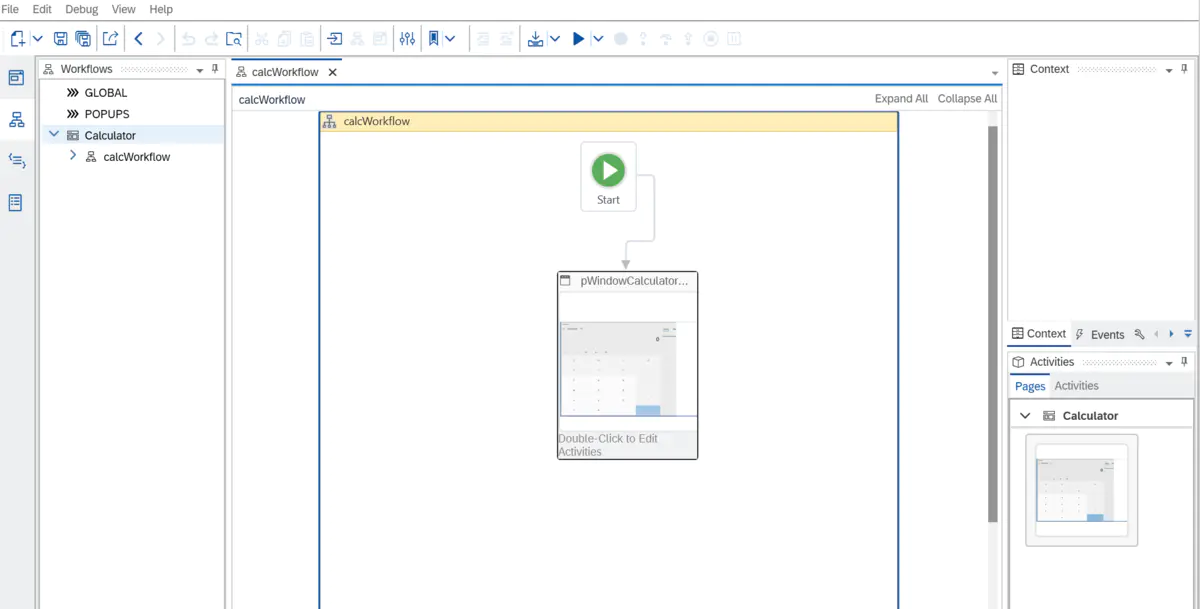Open the Activities panel options dropdown
The height and width of the screenshot is (609, 1200).
point(1169,363)
